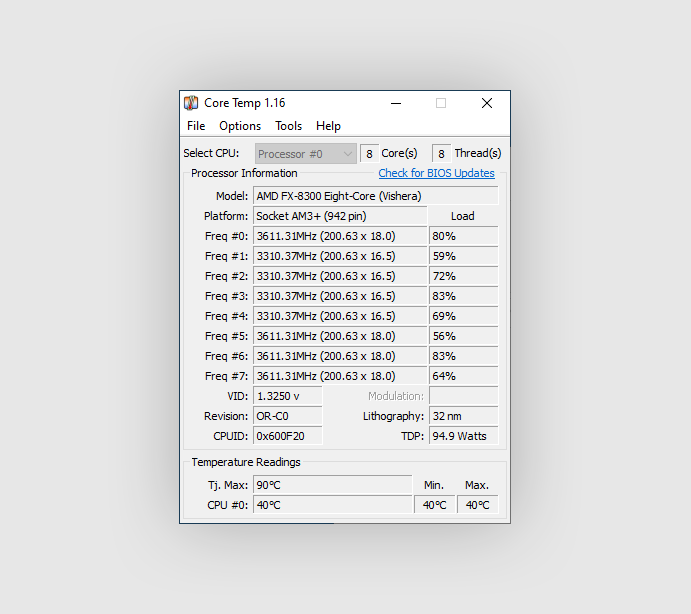Click the Tj. Max temperature field
This screenshot has width=691, height=614.
pyautogui.click(x=332, y=485)
